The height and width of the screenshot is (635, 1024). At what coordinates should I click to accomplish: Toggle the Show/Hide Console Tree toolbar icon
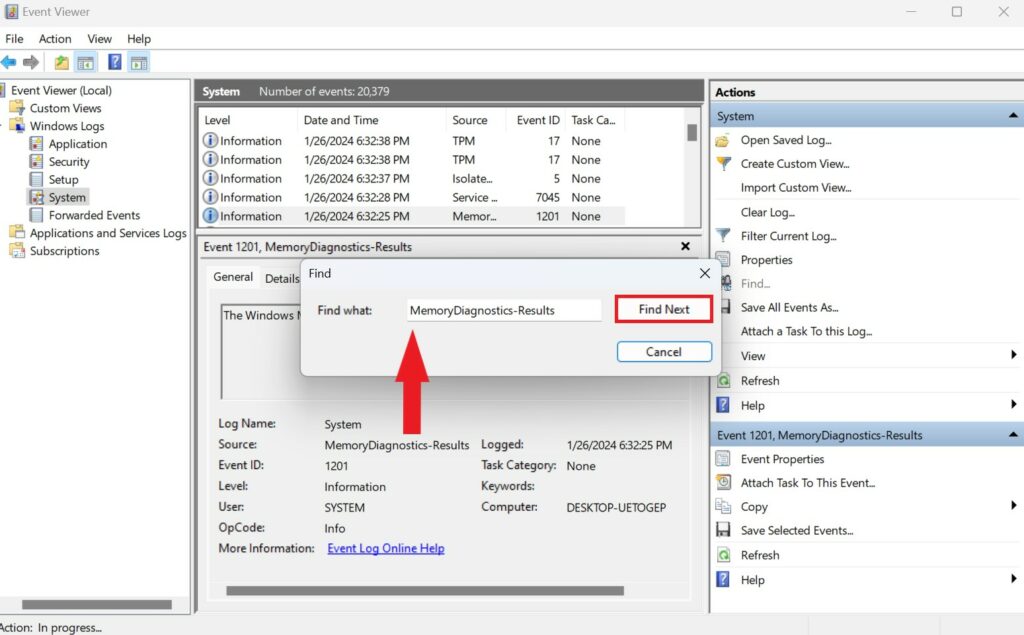[86, 61]
